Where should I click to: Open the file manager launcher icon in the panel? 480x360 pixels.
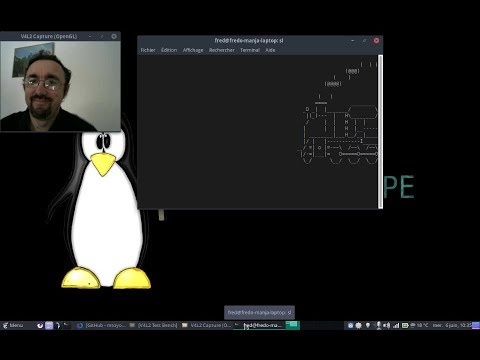click(49, 325)
